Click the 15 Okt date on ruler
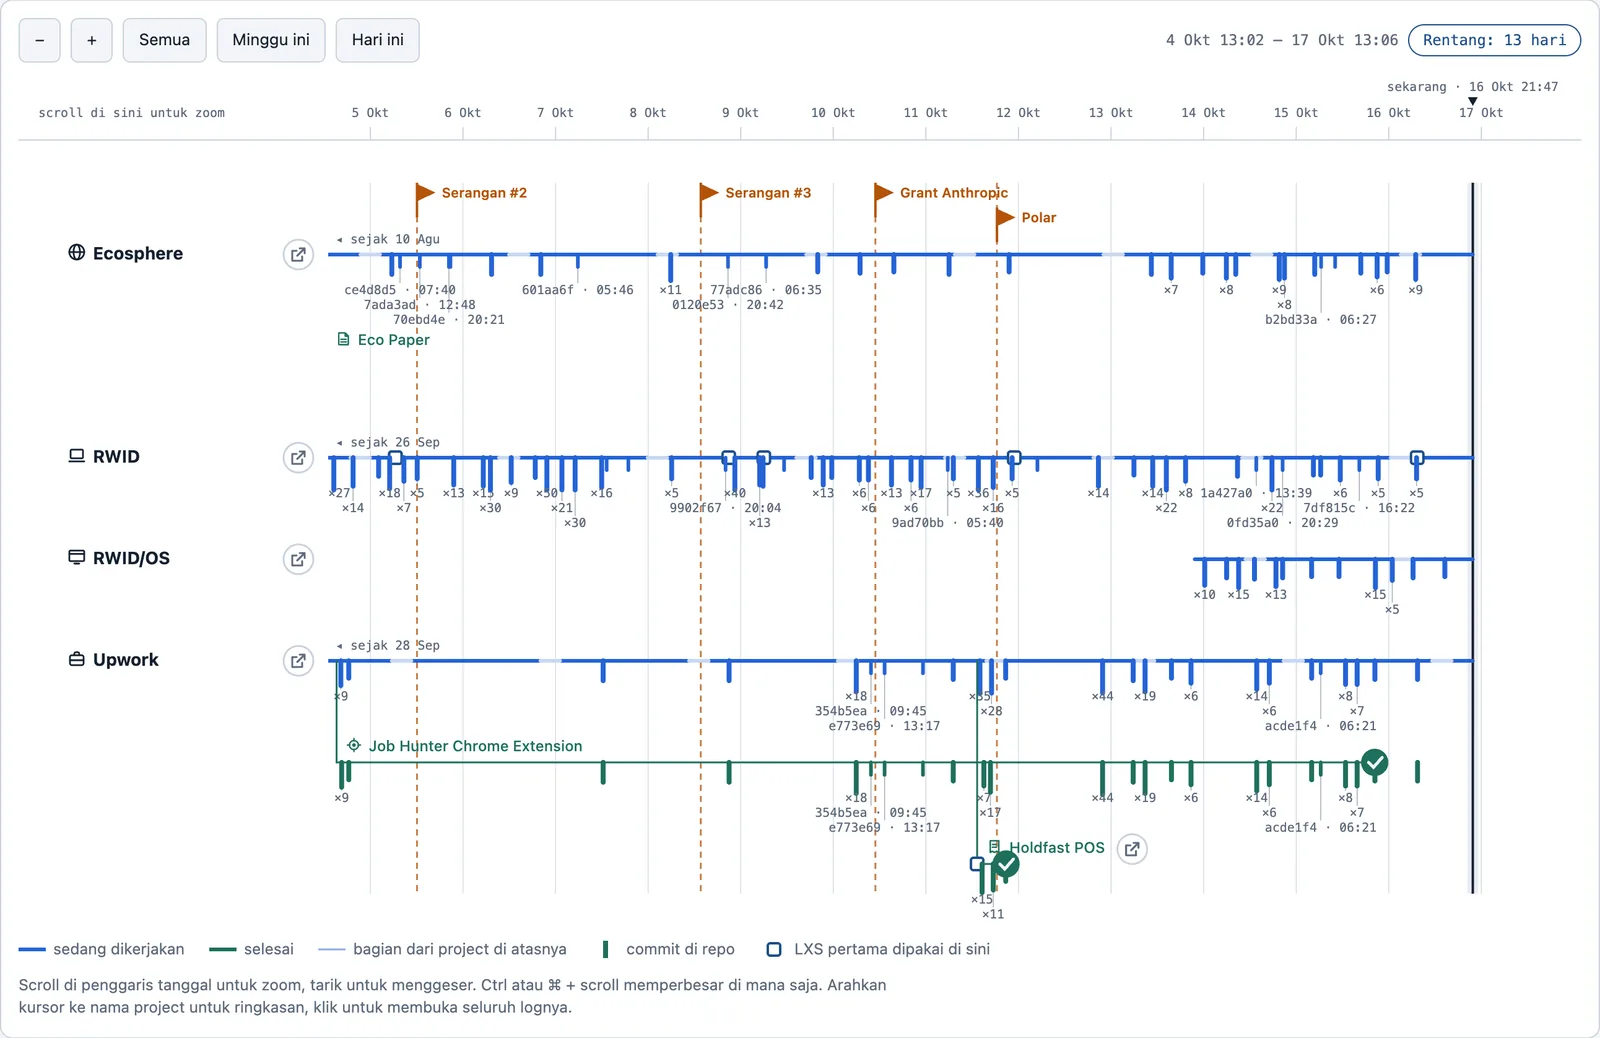1600x1038 pixels. [x=1296, y=113]
